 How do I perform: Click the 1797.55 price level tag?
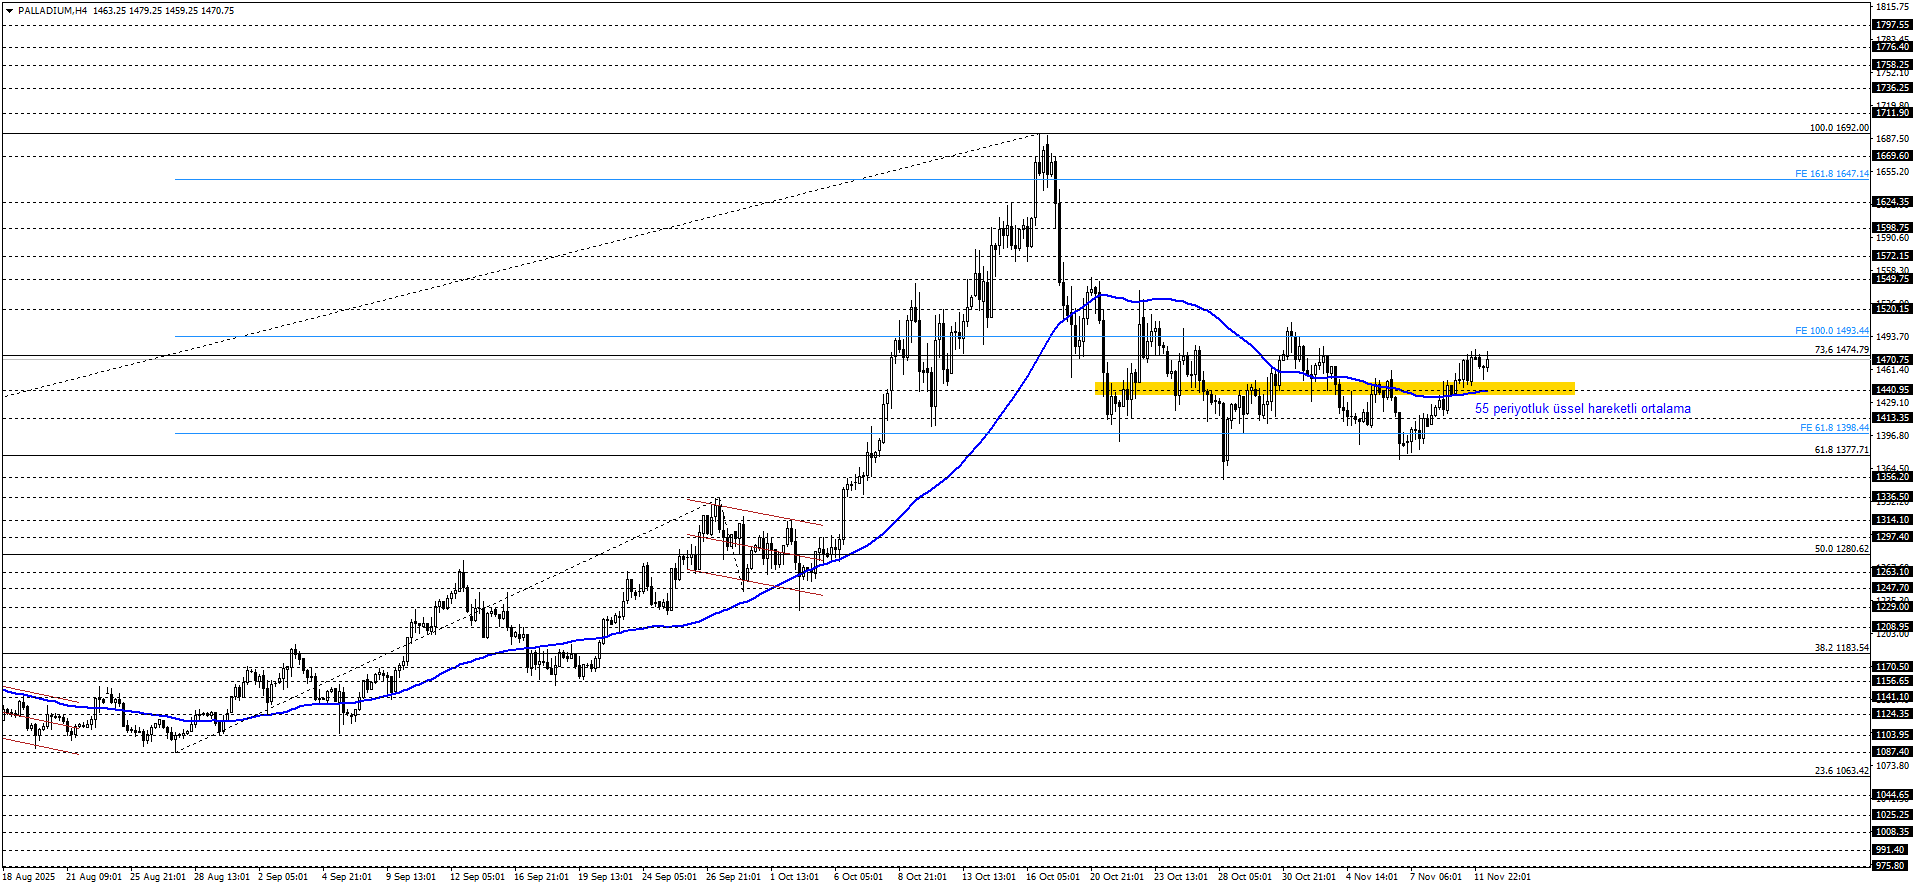point(1891,25)
